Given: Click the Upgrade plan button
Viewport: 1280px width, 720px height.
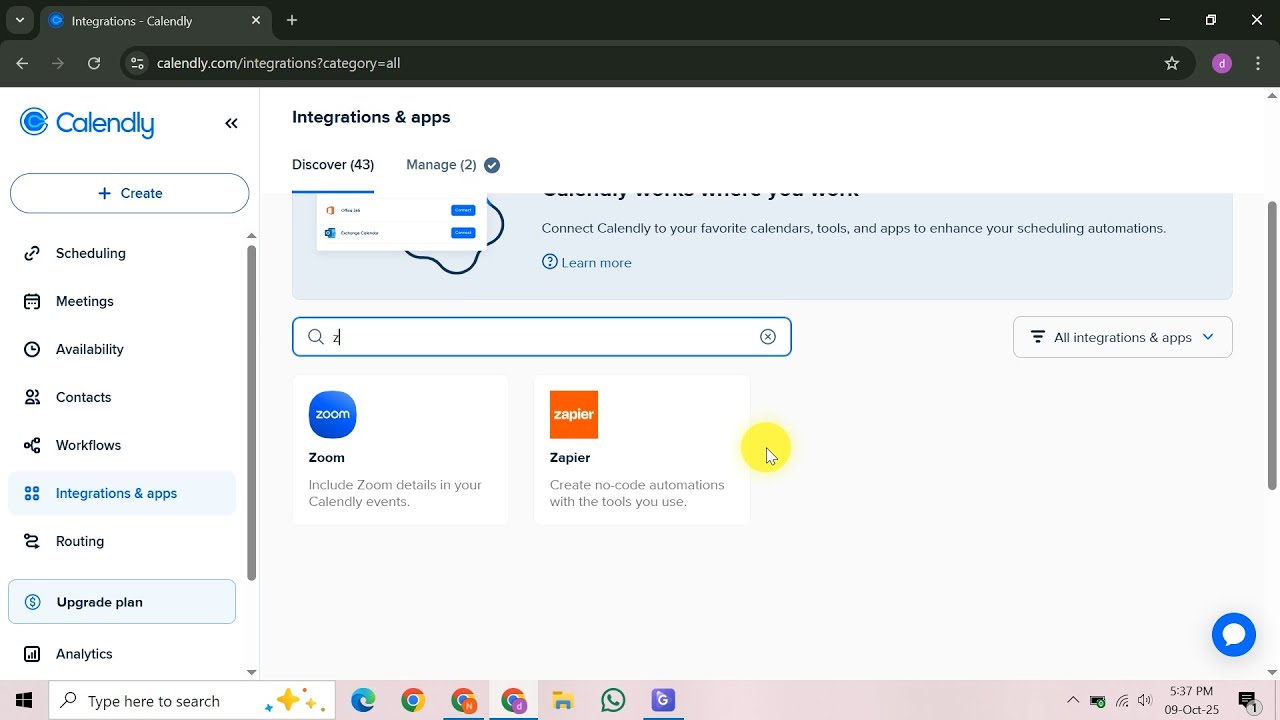Looking at the screenshot, I should pos(122,602).
